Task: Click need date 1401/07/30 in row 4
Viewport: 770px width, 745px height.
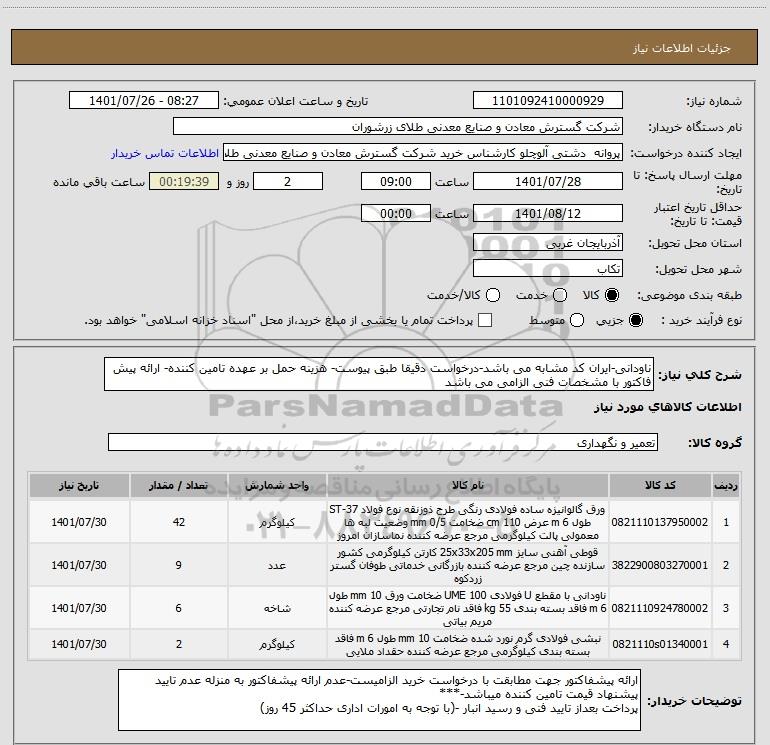Action: click(x=79, y=644)
